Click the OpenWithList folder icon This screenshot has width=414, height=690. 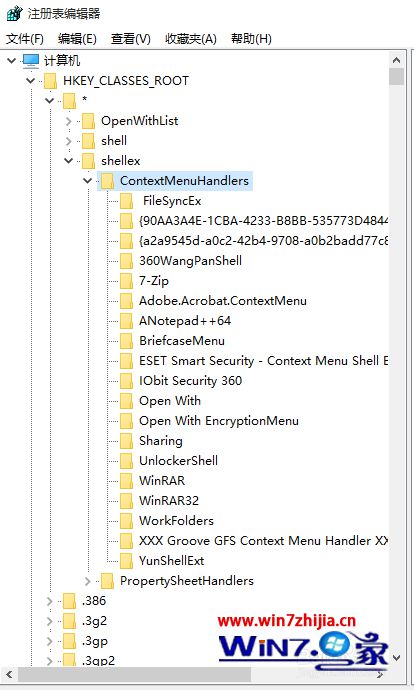point(88,121)
